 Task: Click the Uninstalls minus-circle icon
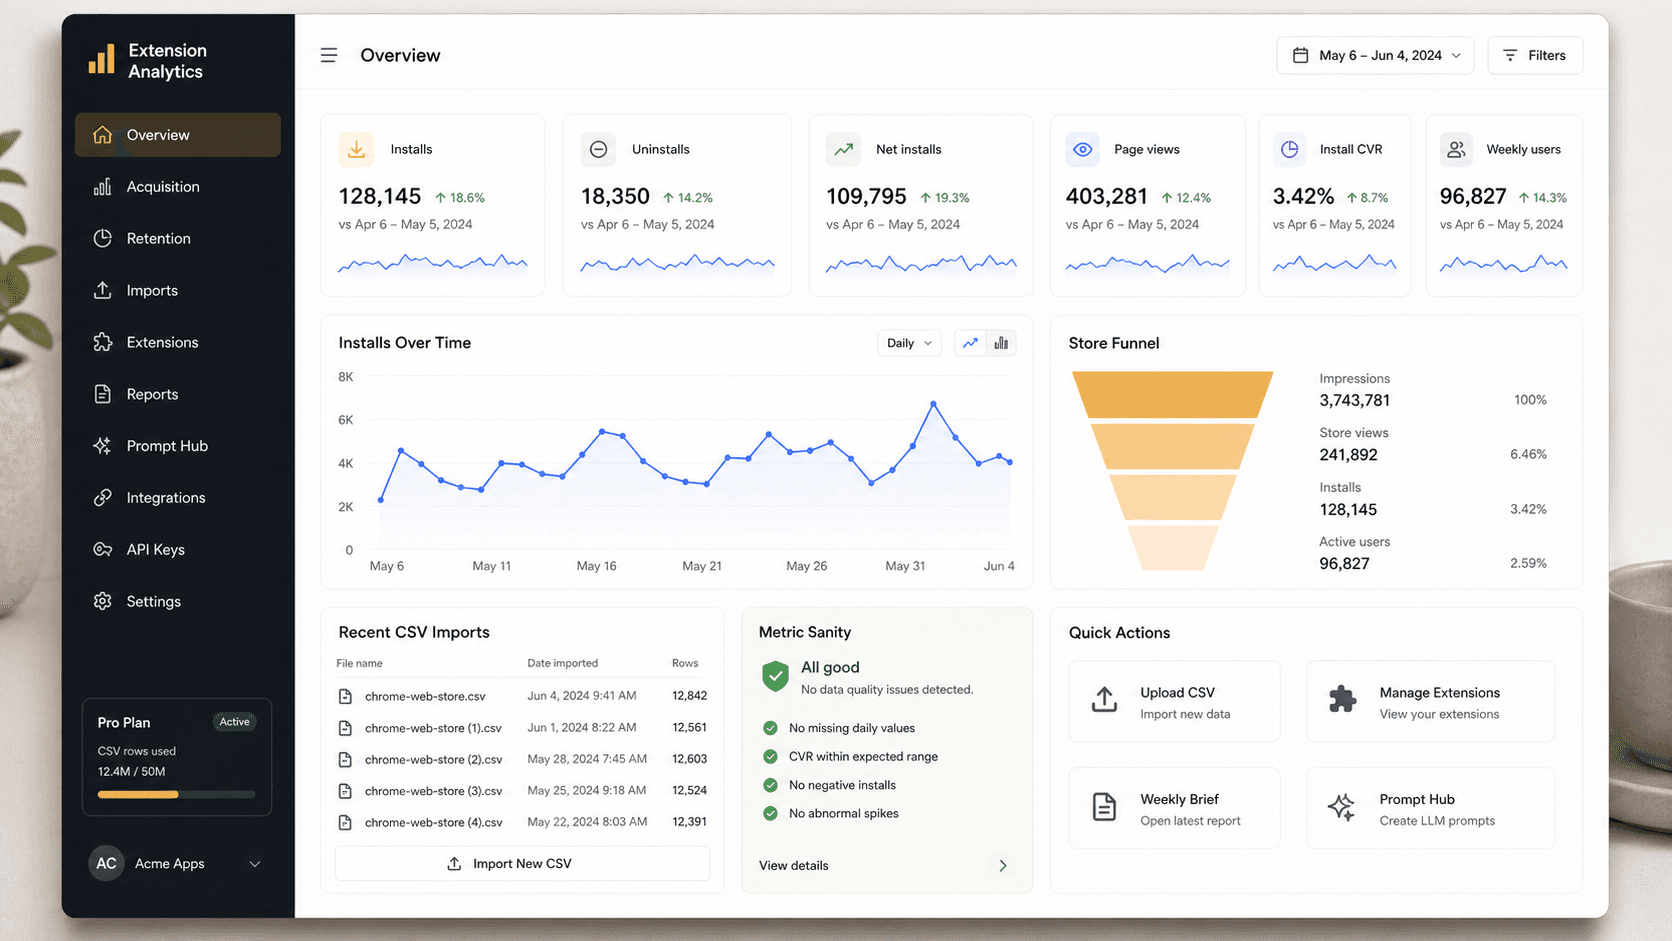(598, 149)
